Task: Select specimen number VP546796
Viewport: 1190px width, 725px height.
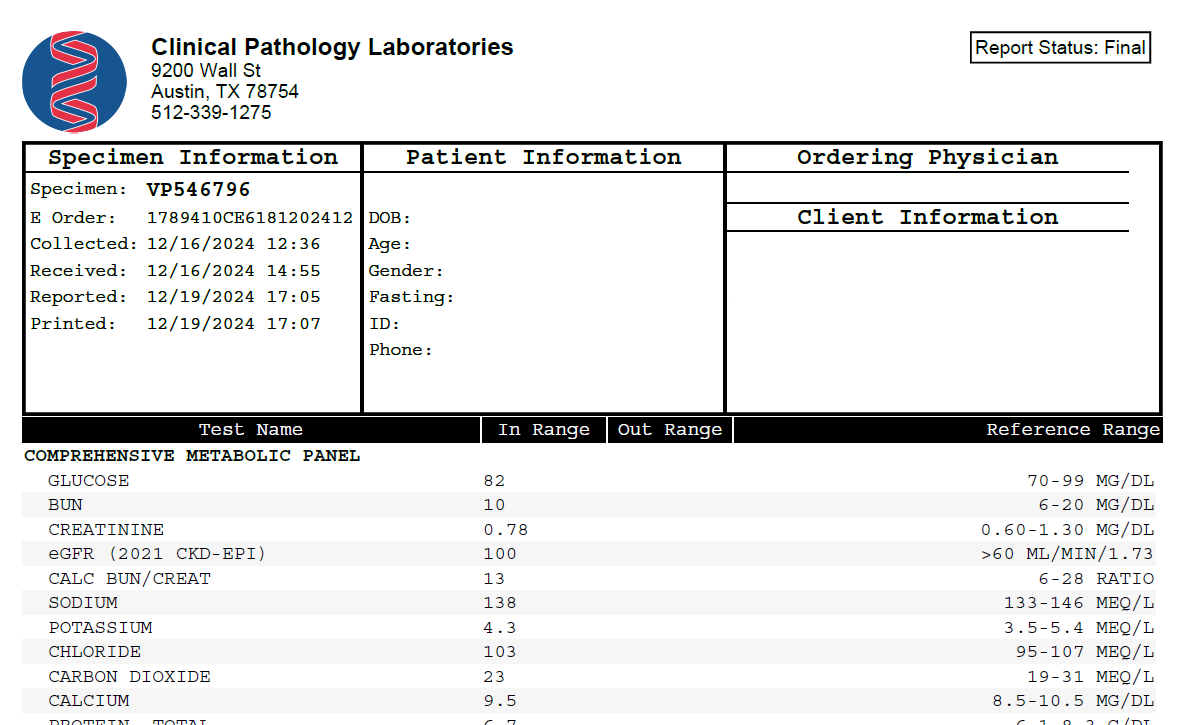Action: pos(198,189)
